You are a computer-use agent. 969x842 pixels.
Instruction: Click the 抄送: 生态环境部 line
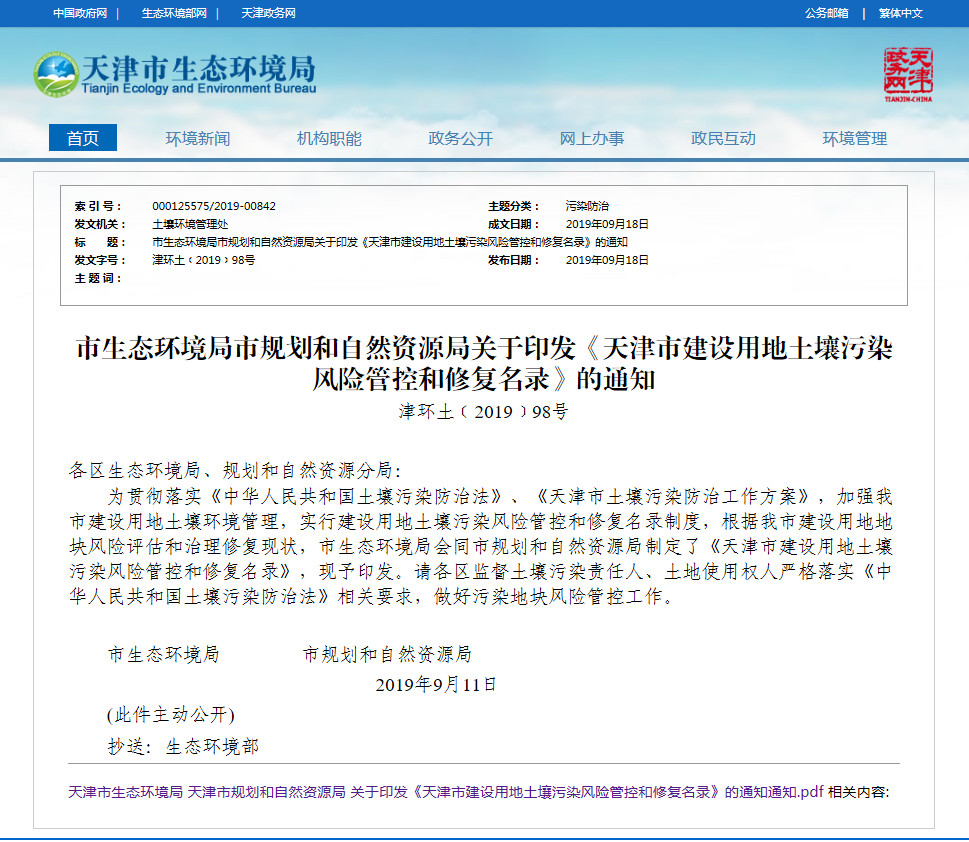(184, 746)
